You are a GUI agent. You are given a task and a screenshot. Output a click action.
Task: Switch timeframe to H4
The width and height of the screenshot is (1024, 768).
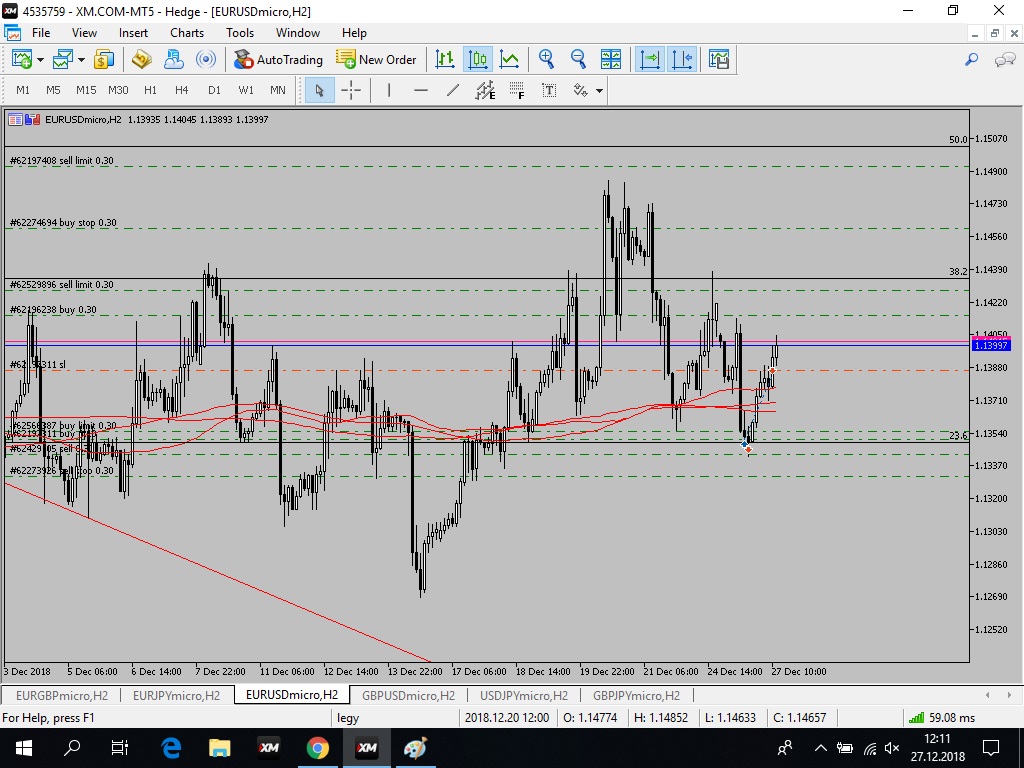182,90
